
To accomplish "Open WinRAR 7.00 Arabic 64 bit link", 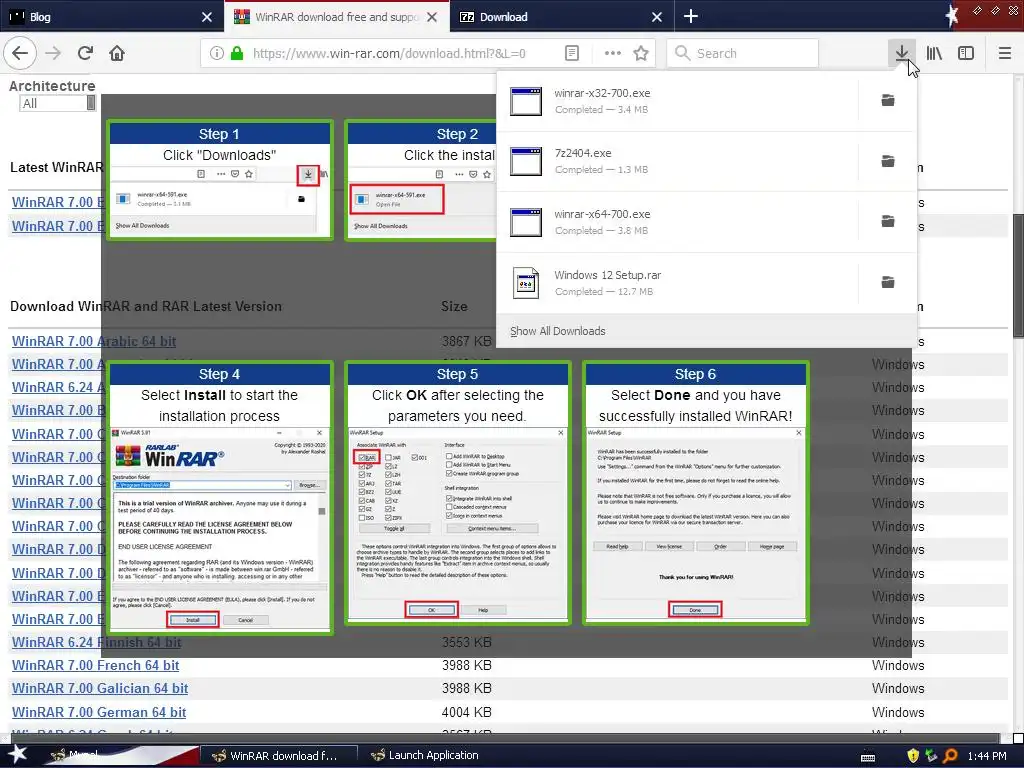I will coord(94,341).
